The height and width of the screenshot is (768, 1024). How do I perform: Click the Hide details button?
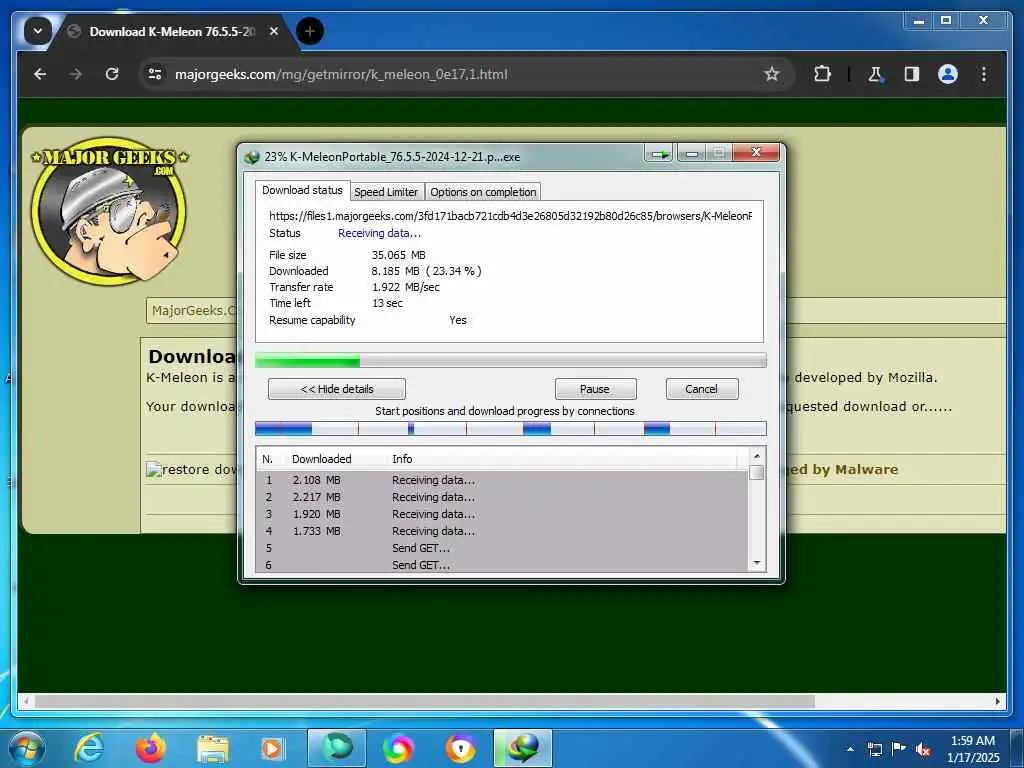(x=336, y=389)
